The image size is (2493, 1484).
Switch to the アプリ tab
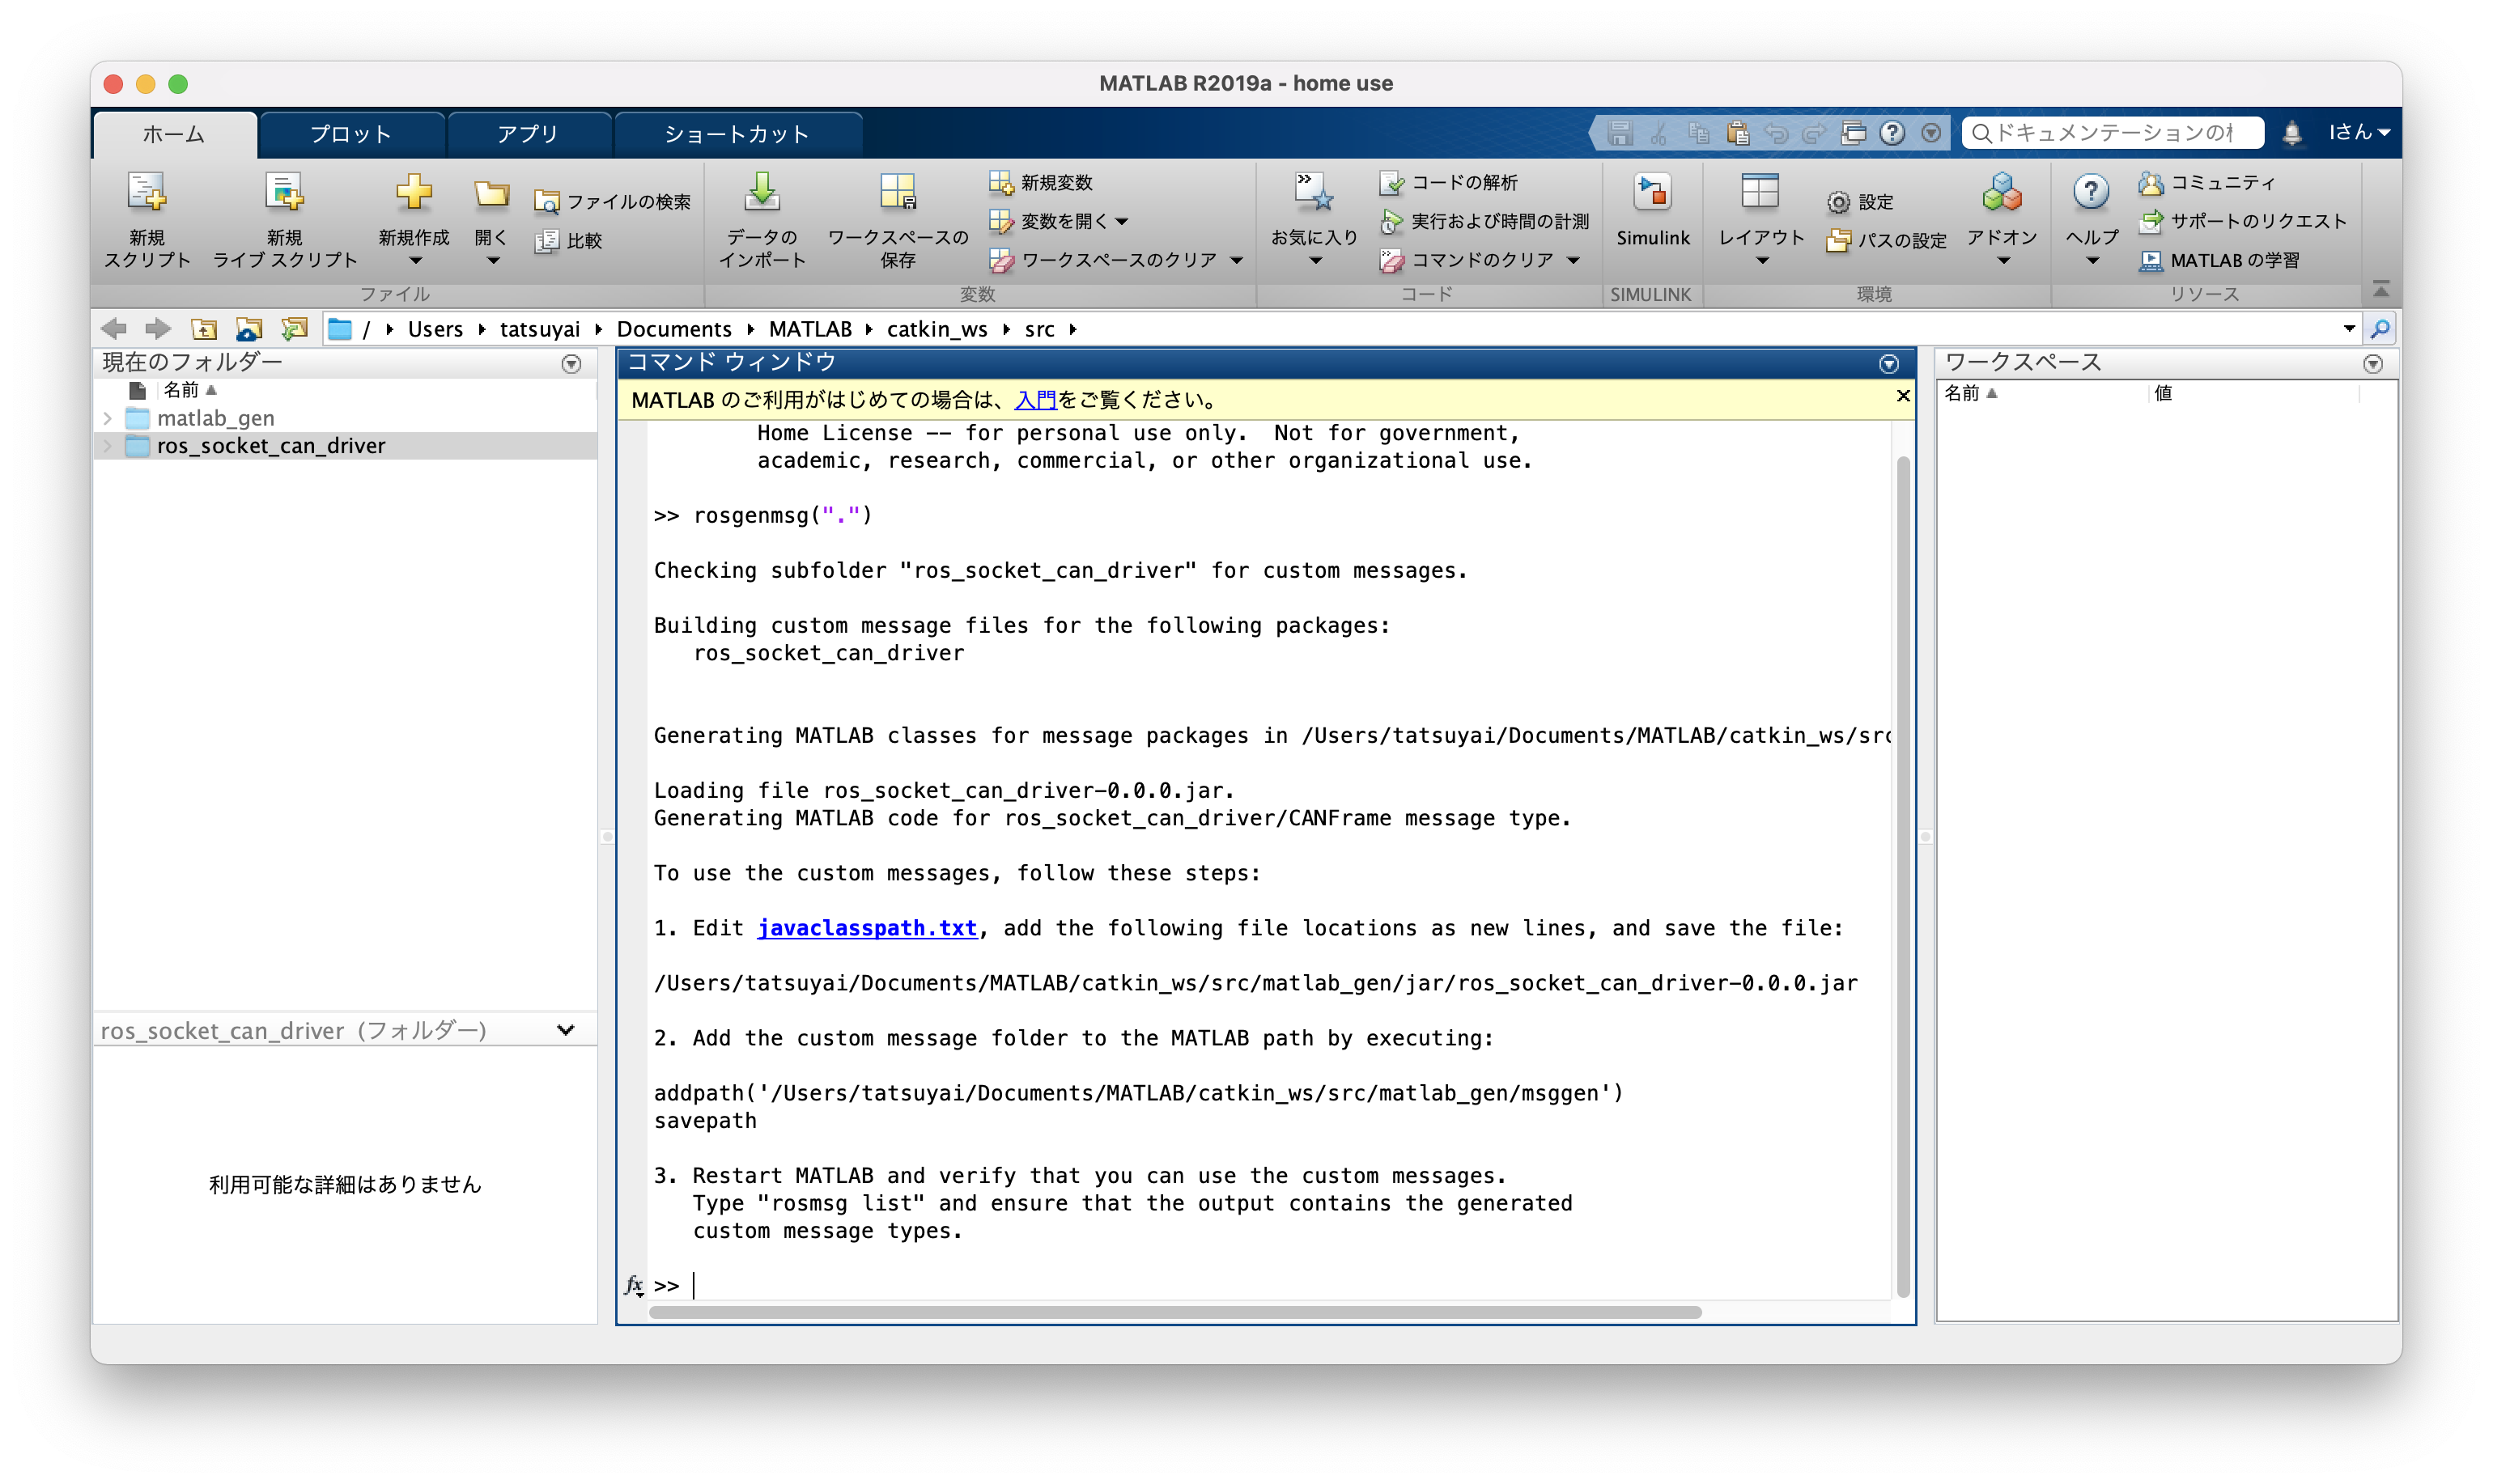click(528, 134)
